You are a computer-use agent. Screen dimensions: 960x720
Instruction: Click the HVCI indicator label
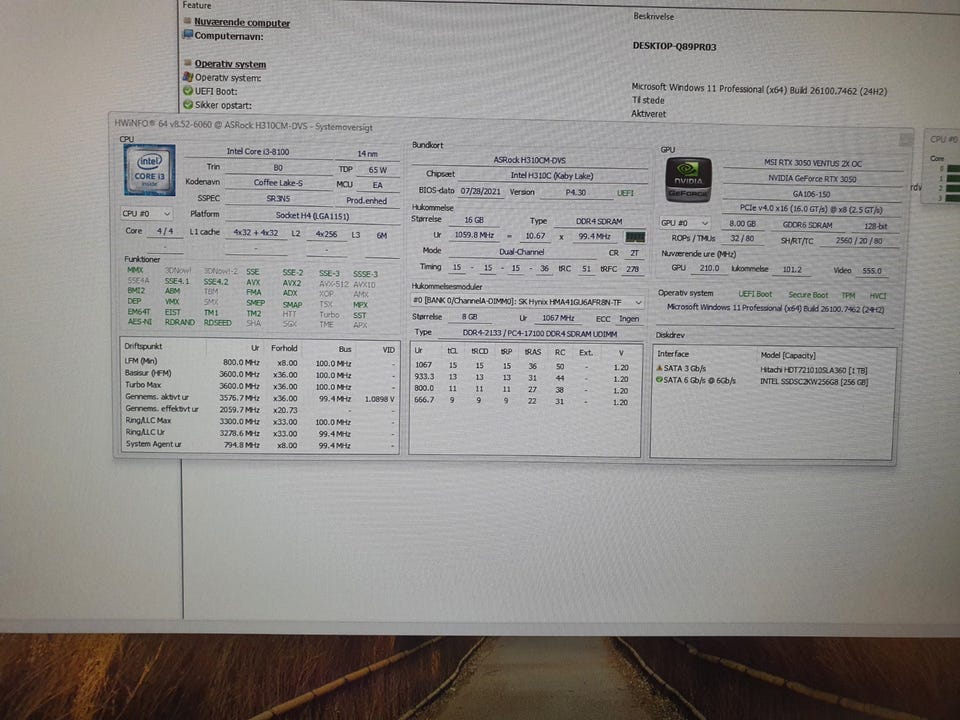[x=878, y=296]
